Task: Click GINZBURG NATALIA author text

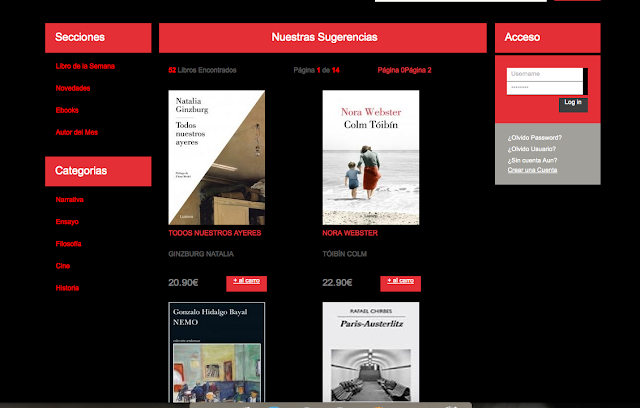Action: point(201,254)
